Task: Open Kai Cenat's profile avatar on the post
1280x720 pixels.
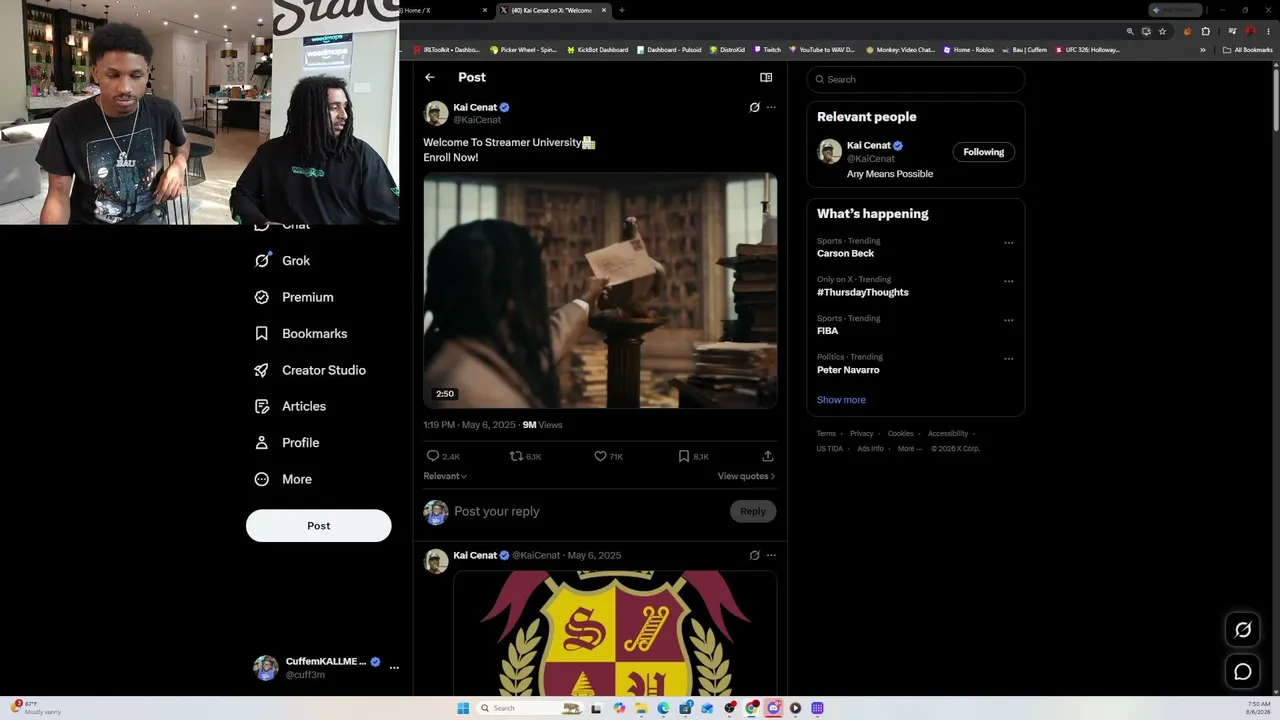Action: (x=436, y=113)
